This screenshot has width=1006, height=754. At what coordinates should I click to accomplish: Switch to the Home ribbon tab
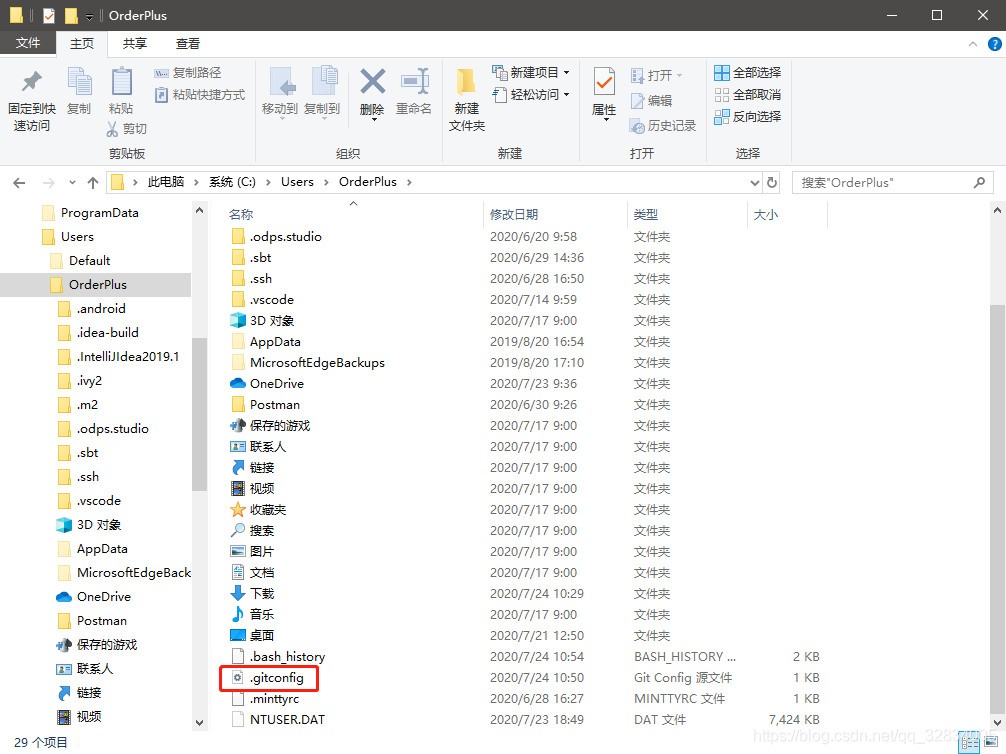click(x=81, y=44)
